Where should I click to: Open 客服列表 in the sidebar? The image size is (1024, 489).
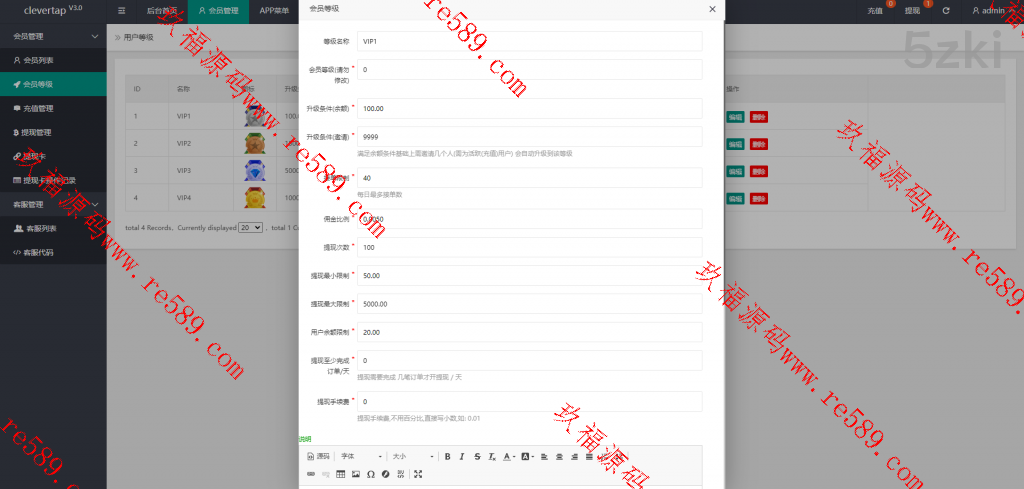53,229
